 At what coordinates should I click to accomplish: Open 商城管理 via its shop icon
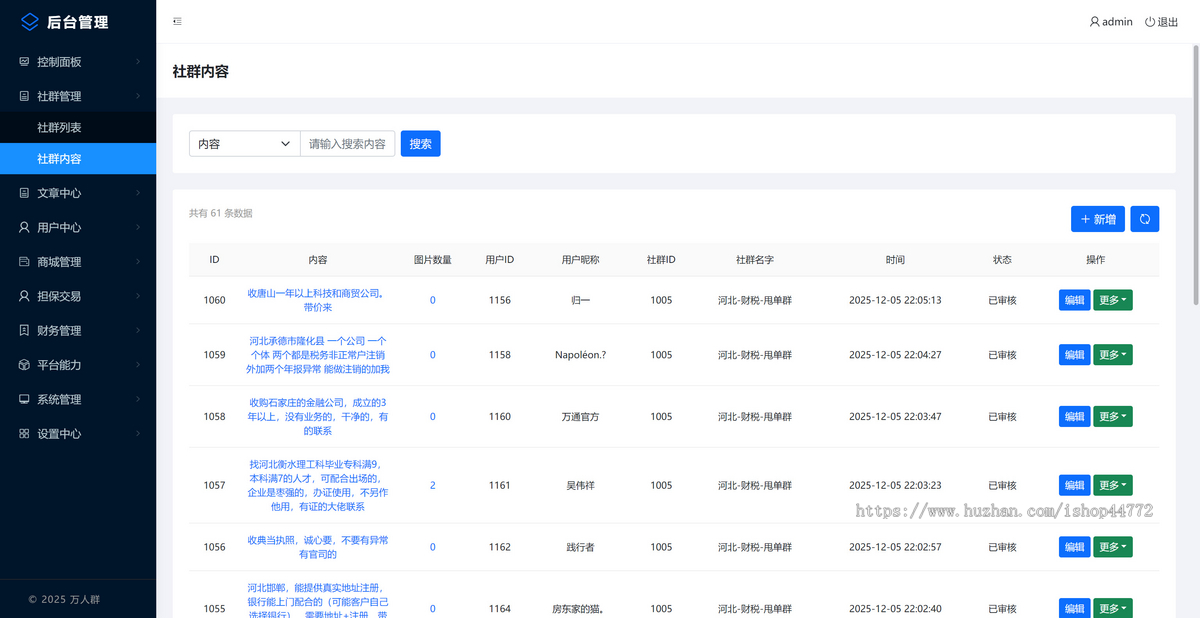(x=24, y=262)
